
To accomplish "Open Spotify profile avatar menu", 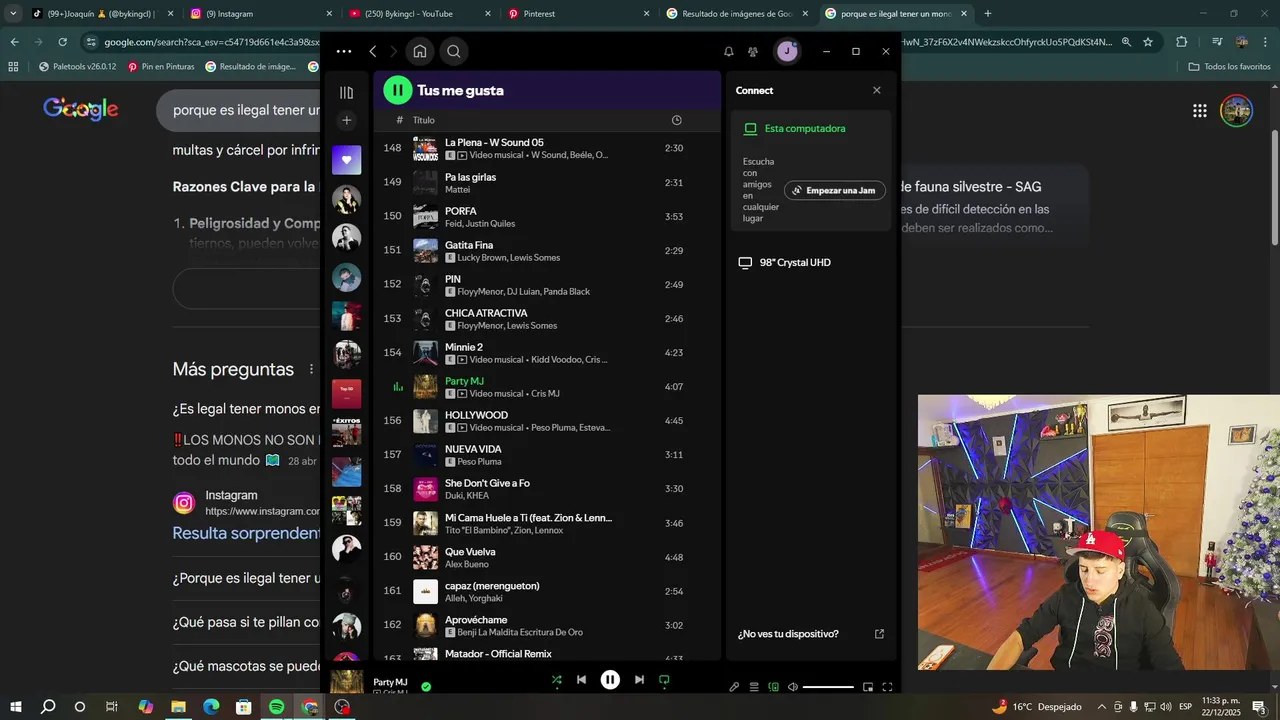I will pos(787,51).
